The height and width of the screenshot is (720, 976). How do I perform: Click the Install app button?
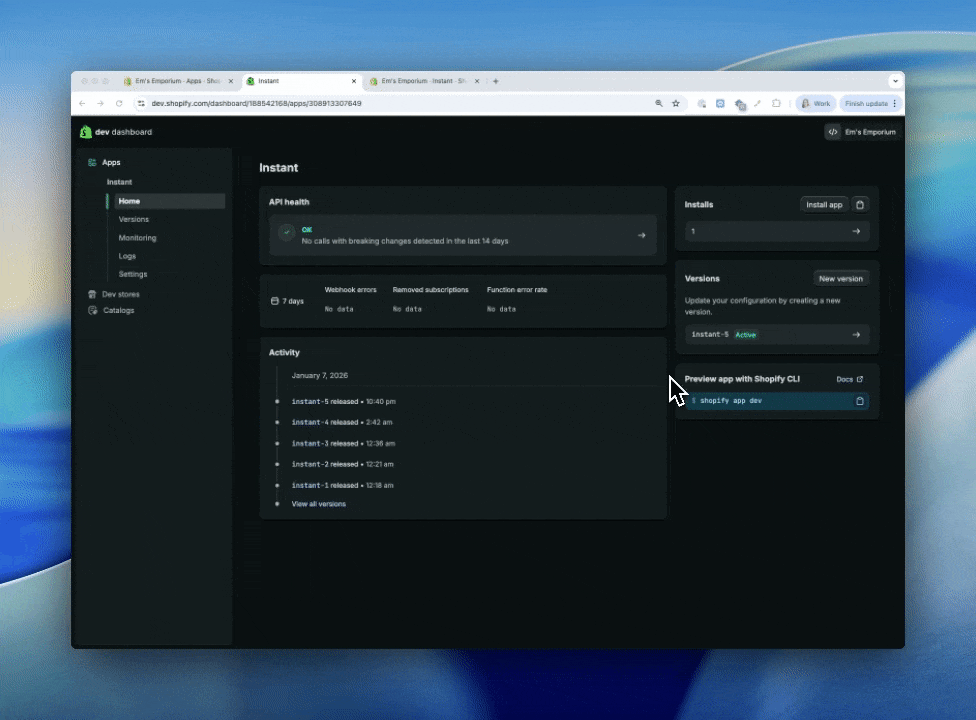coord(823,204)
